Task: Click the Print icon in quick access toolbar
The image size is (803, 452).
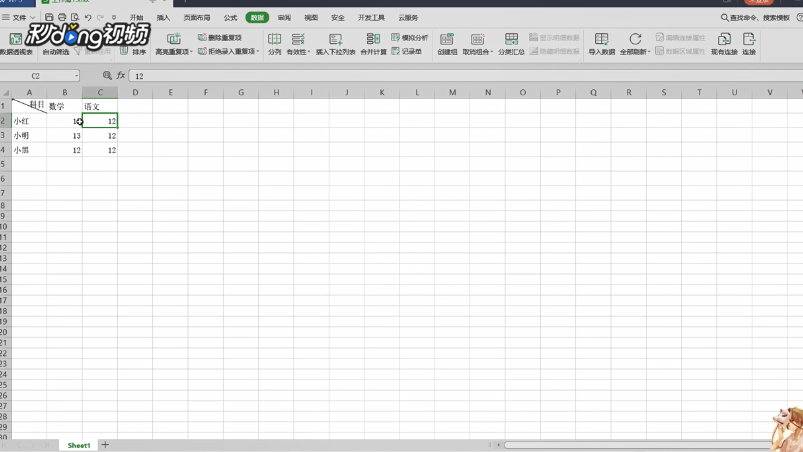Action: click(62, 17)
